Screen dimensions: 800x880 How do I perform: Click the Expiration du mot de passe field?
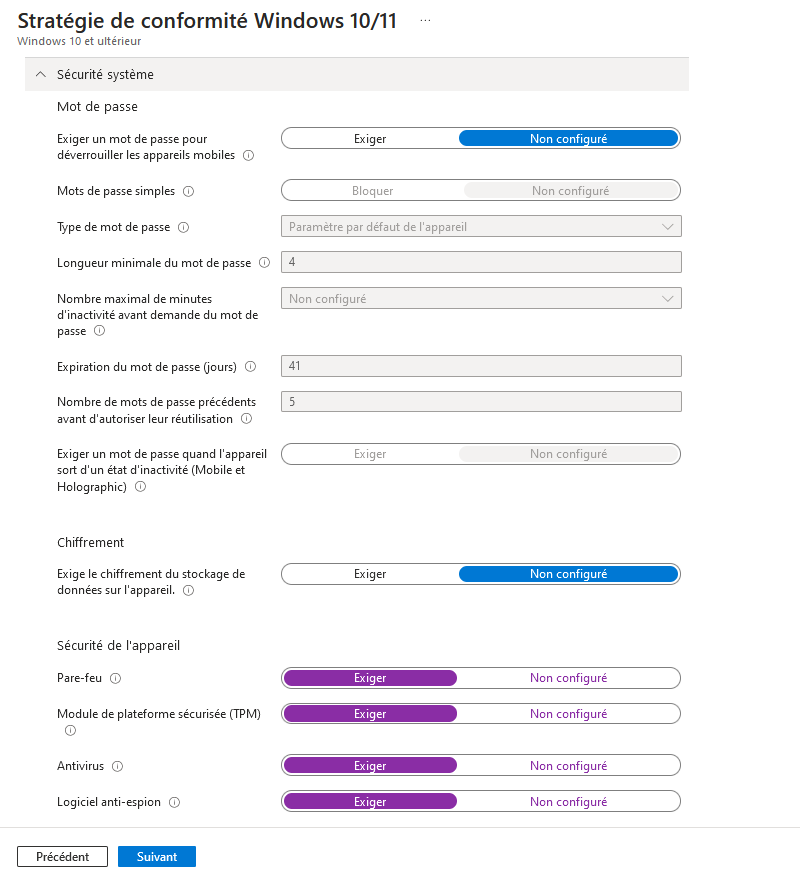(481, 366)
